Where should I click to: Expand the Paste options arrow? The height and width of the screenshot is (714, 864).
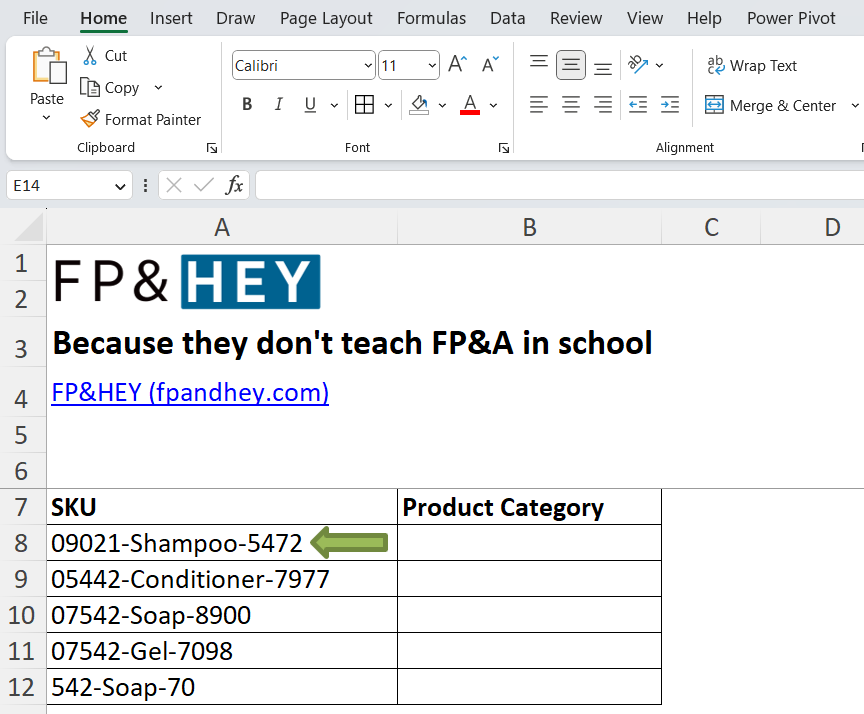(x=47, y=117)
